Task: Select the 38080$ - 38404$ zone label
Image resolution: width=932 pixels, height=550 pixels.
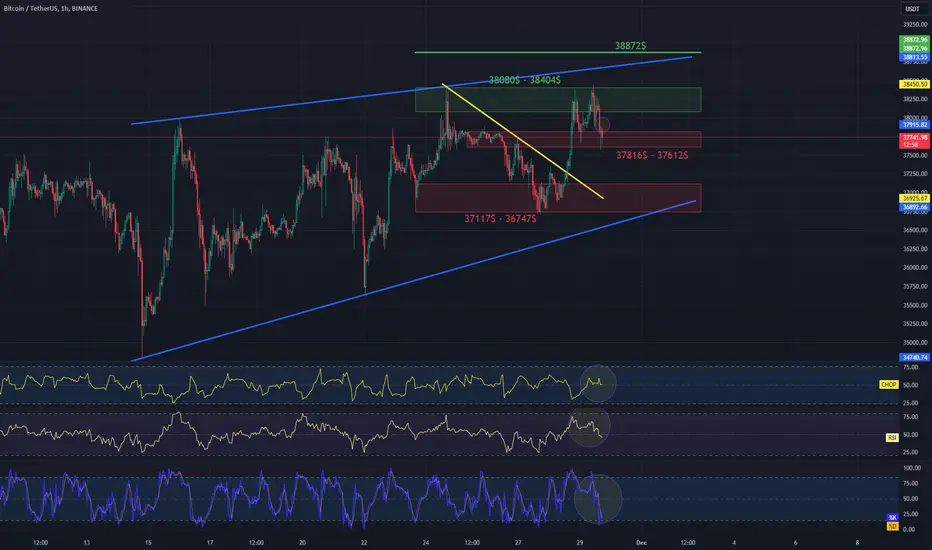Action: pos(524,80)
